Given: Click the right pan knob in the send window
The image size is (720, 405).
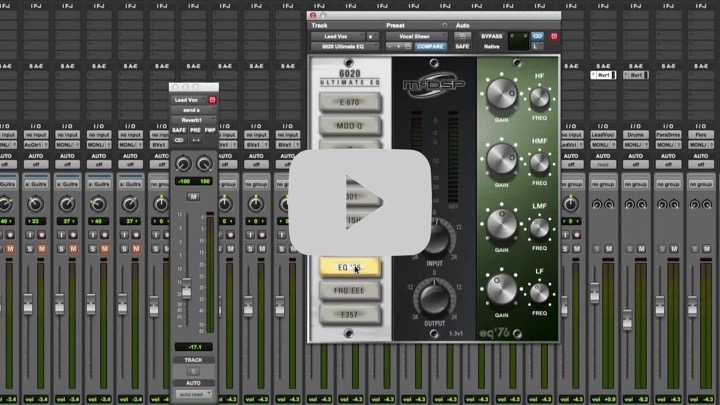Looking at the screenshot, I should click(x=204, y=164).
